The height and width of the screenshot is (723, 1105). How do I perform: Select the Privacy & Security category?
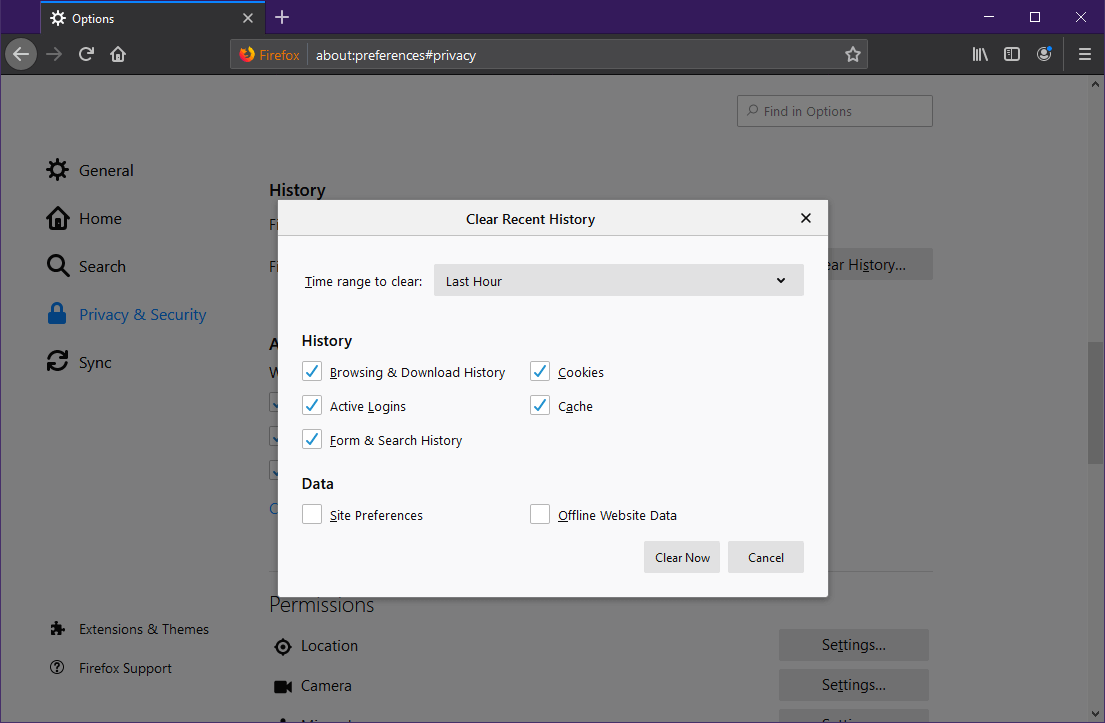tap(127, 314)
